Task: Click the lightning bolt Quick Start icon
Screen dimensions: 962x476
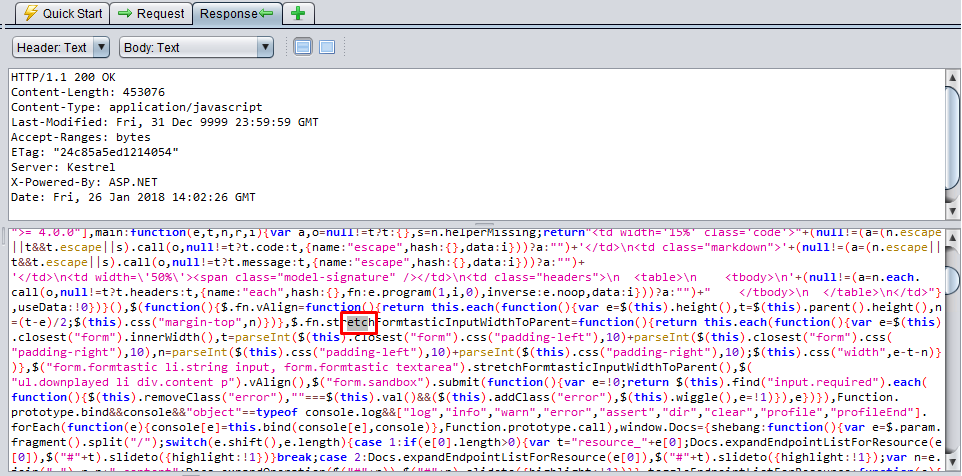Action: tap(30, 13)
